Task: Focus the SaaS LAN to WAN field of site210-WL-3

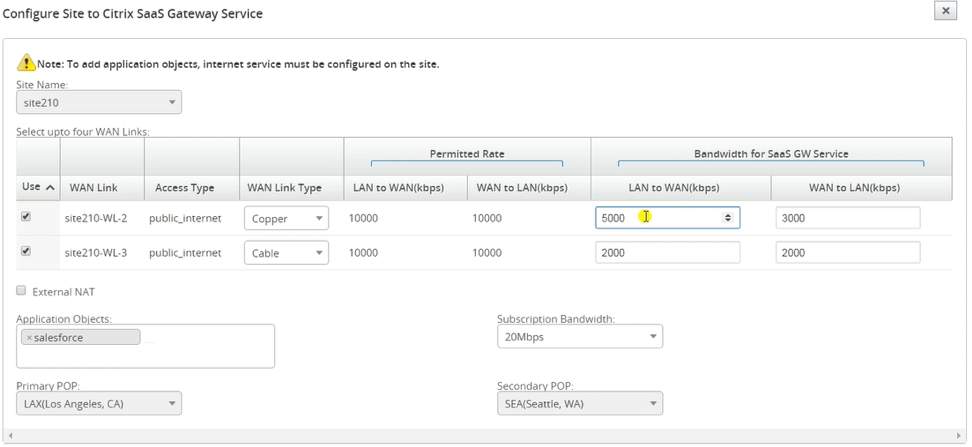Action: [x=668, y=252]
